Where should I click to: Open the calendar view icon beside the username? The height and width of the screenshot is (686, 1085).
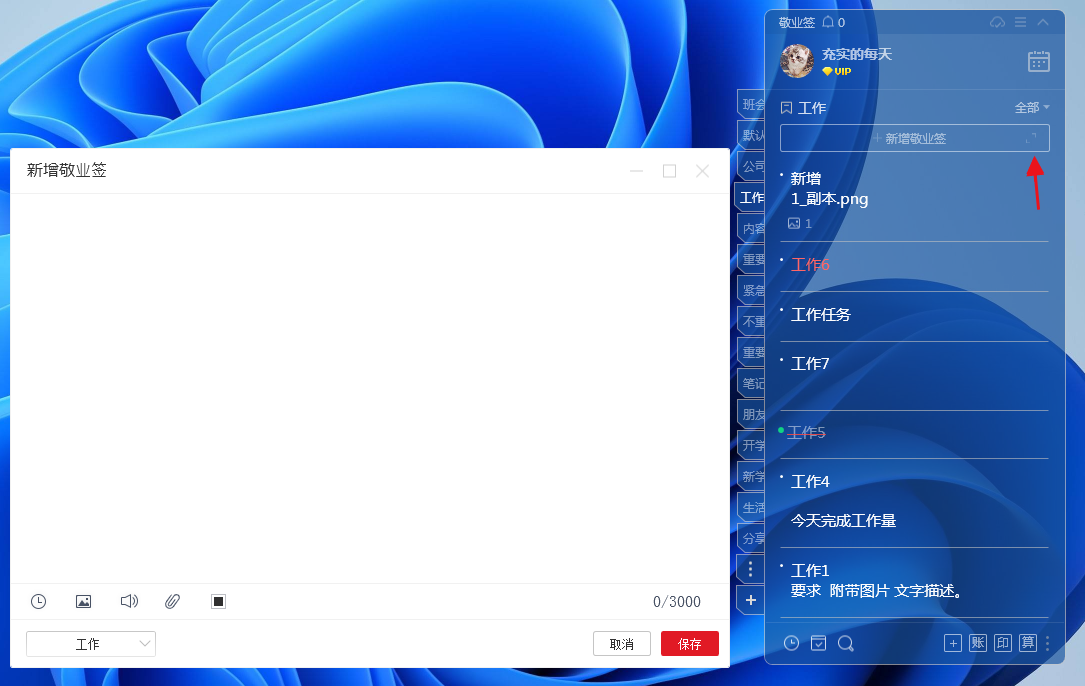click(1039, 62)
